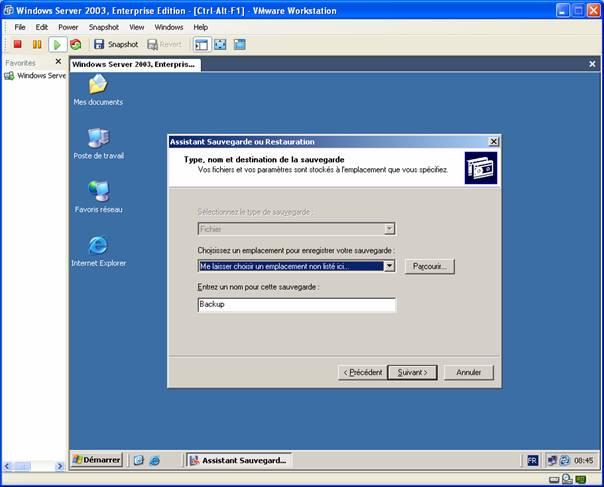The height and width of the screenshot is (487, 604).
Task: Click the VMware title bar application icon
Action: click(8, 10)
